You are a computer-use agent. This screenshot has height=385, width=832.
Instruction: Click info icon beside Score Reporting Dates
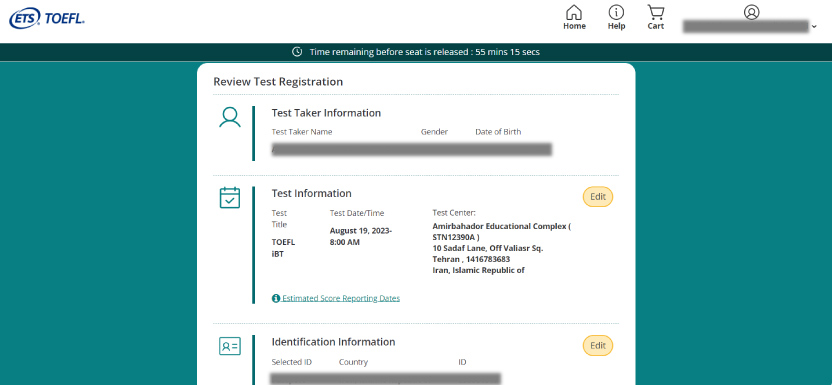[x=276, y=298]
